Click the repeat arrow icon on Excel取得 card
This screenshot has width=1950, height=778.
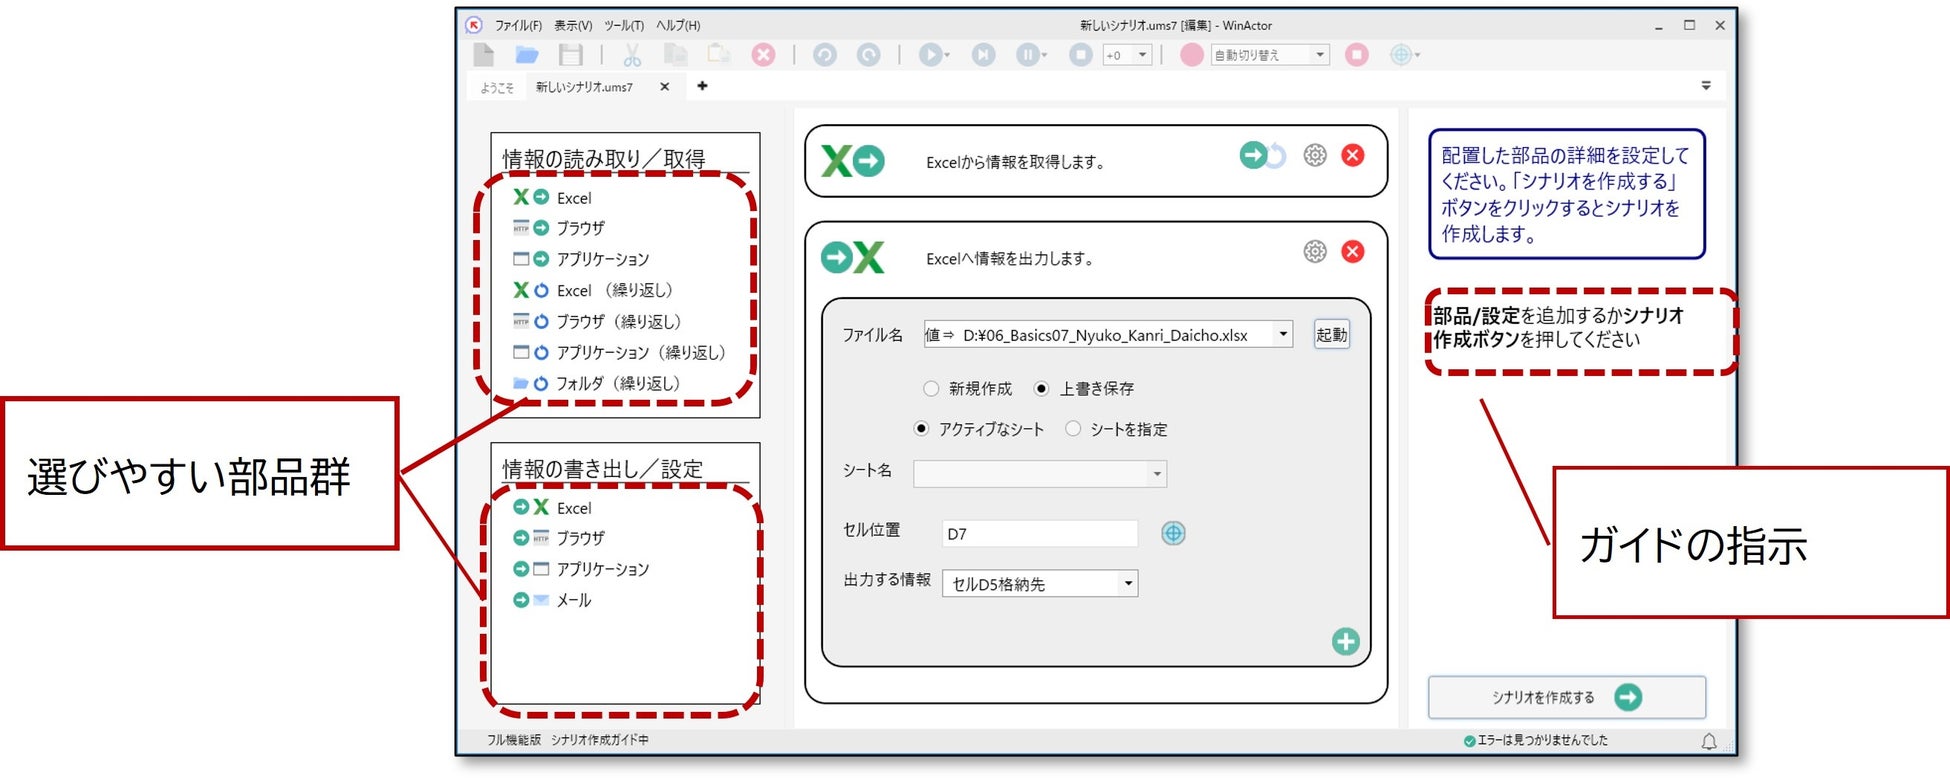pyautogui.click(x=1263, y=155)
